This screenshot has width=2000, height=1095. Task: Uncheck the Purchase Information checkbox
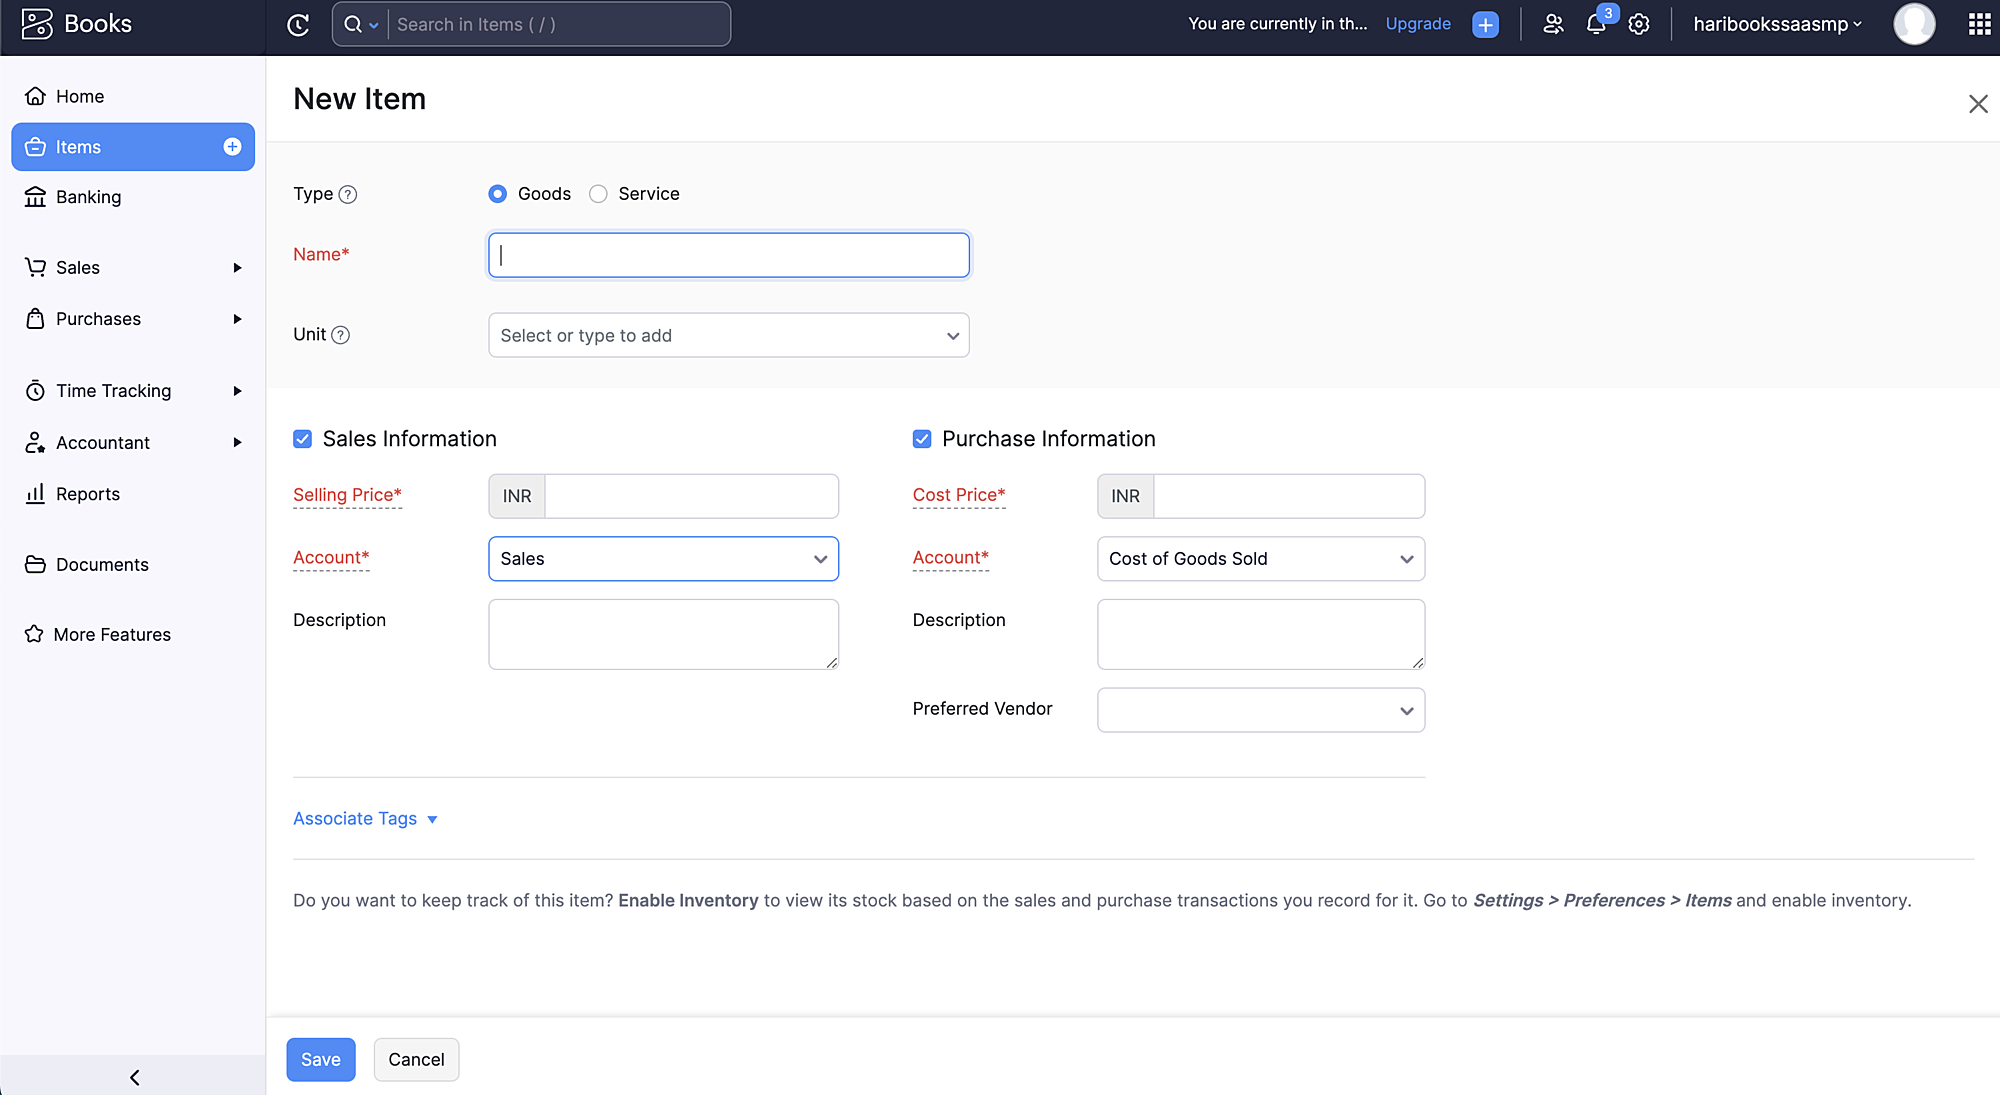pos(922,439)
